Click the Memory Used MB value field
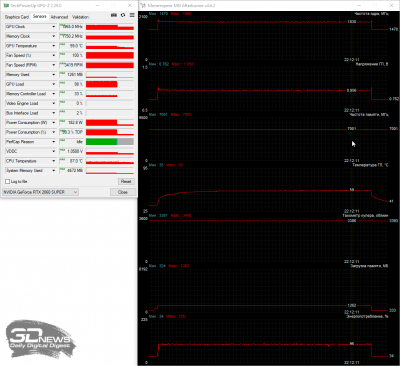 click(x=71, y=75)
